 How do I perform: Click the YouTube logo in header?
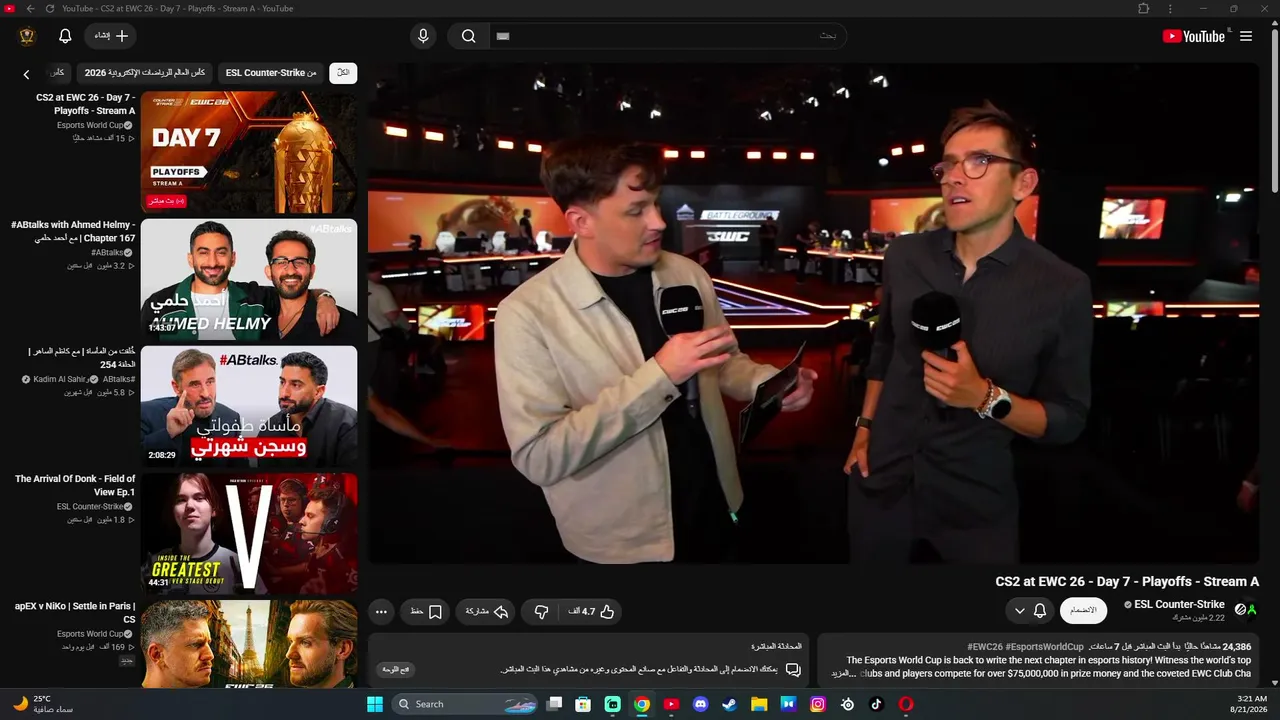click(1193, 36)
